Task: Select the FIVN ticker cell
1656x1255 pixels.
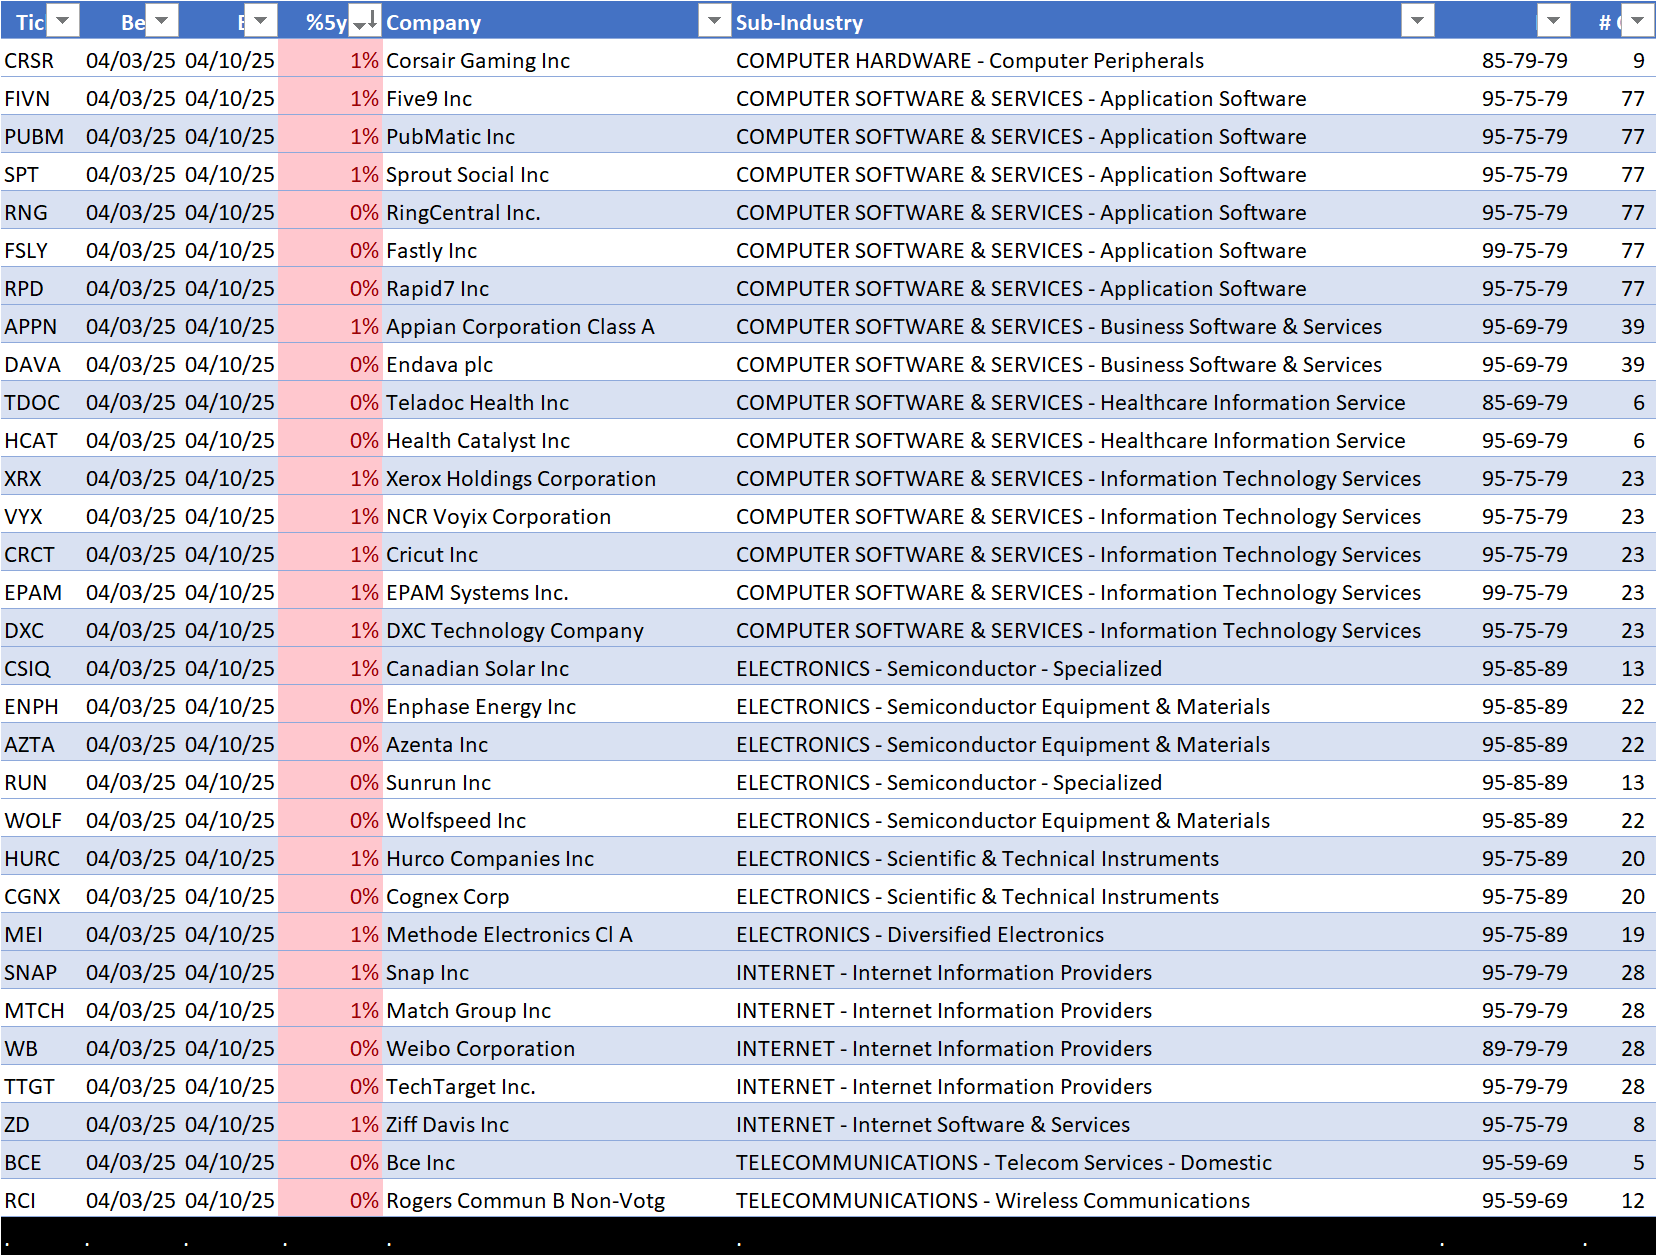Action: click(x=41, y=99)
